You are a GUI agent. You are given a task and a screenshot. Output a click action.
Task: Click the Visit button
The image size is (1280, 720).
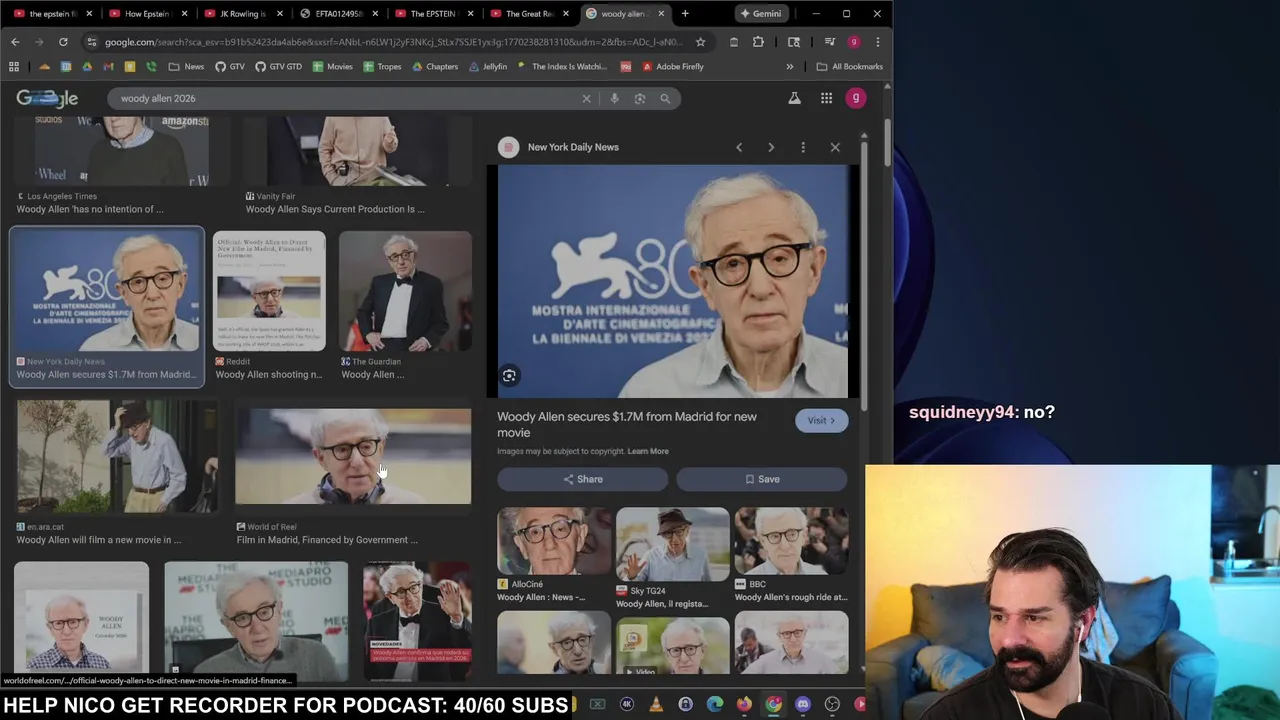point(821,420)
